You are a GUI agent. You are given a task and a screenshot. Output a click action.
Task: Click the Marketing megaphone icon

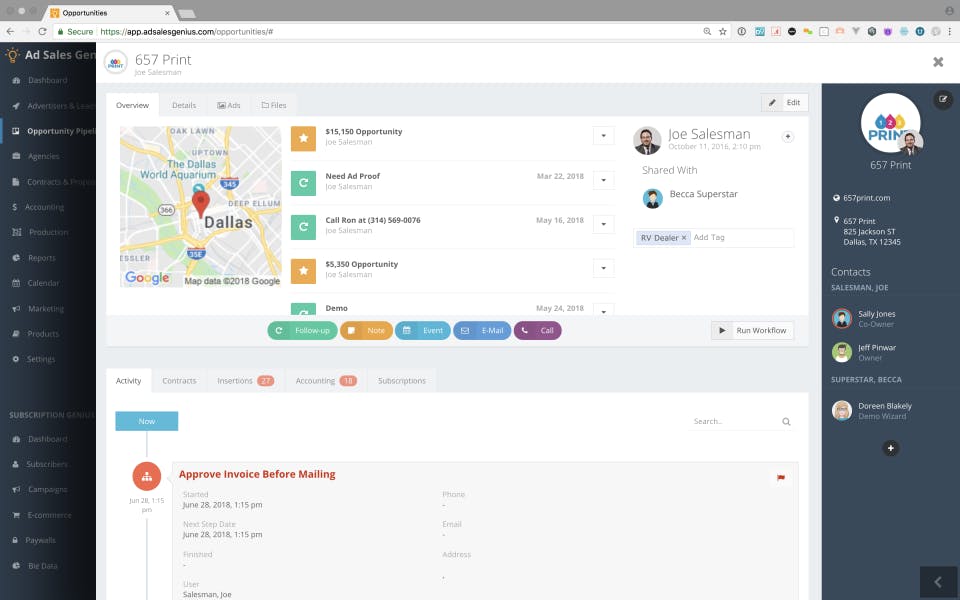click(16, 309)
